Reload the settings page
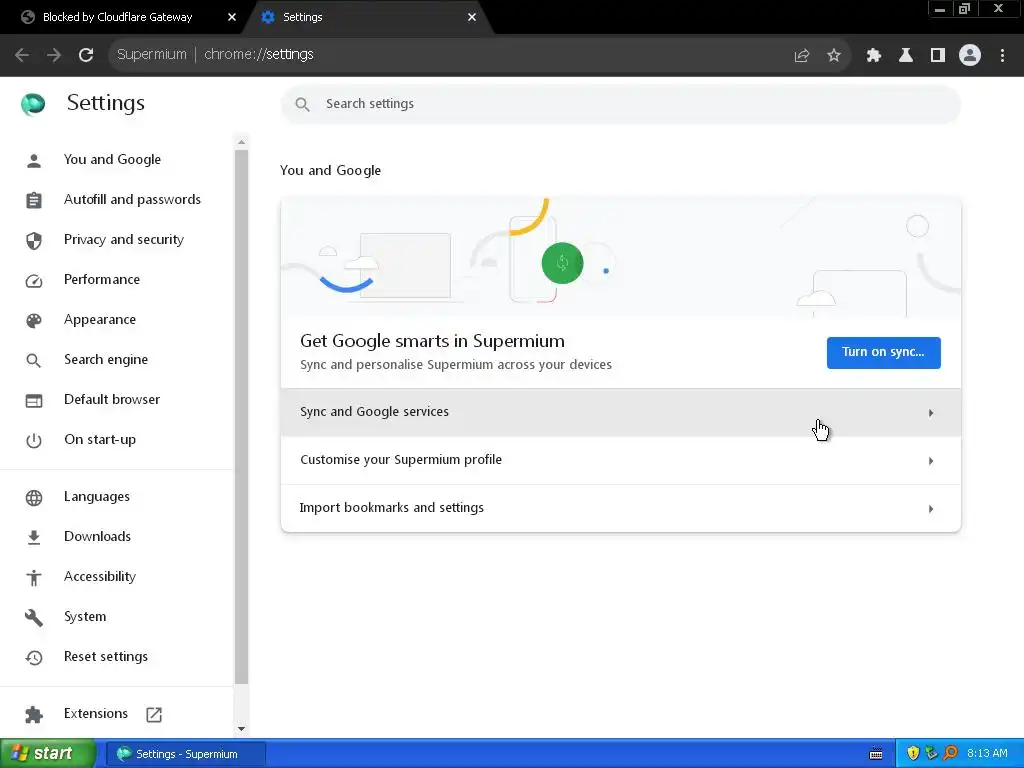 pyautogui.click(x=86, y=55)
